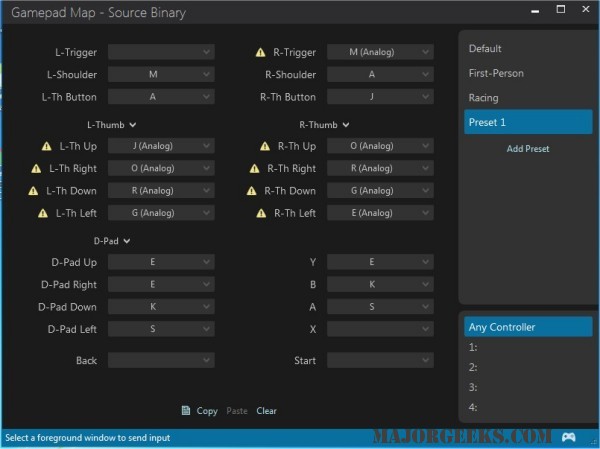Select the Racing preset
Screen dimensions: 600x449
click(x=528, y=98)
